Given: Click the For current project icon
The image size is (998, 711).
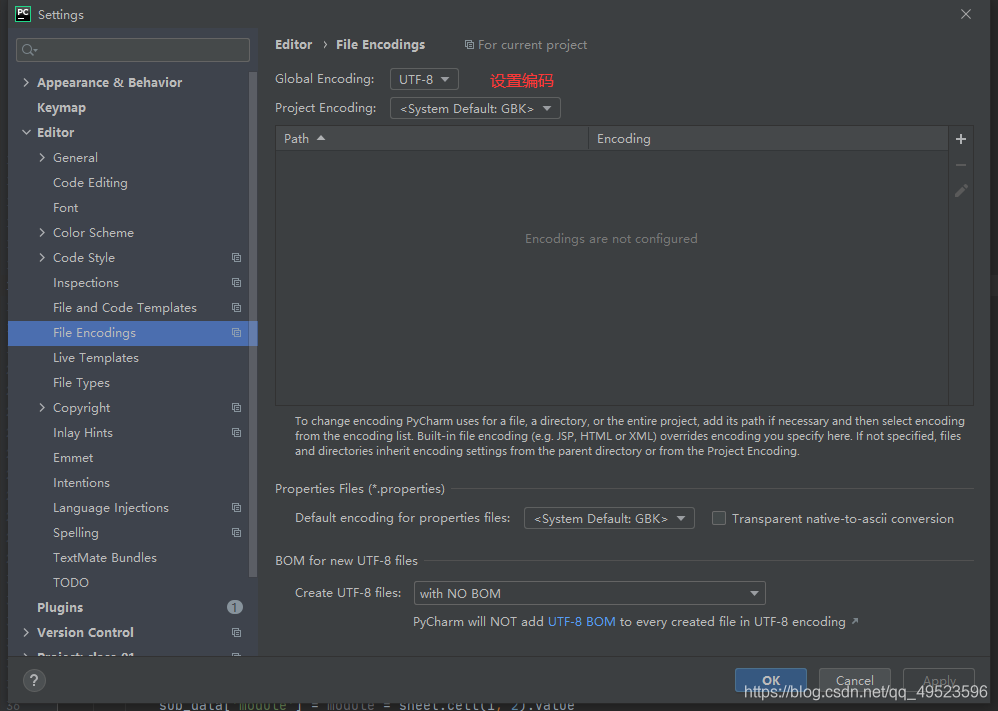Looking at the screenshot, I should click(468, 44).
